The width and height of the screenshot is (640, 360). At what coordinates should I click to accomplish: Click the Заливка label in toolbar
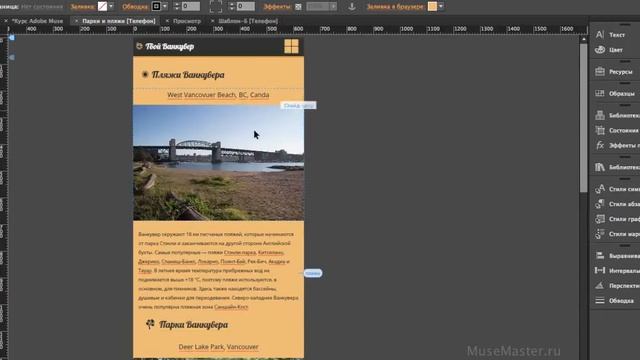[83, 7]
